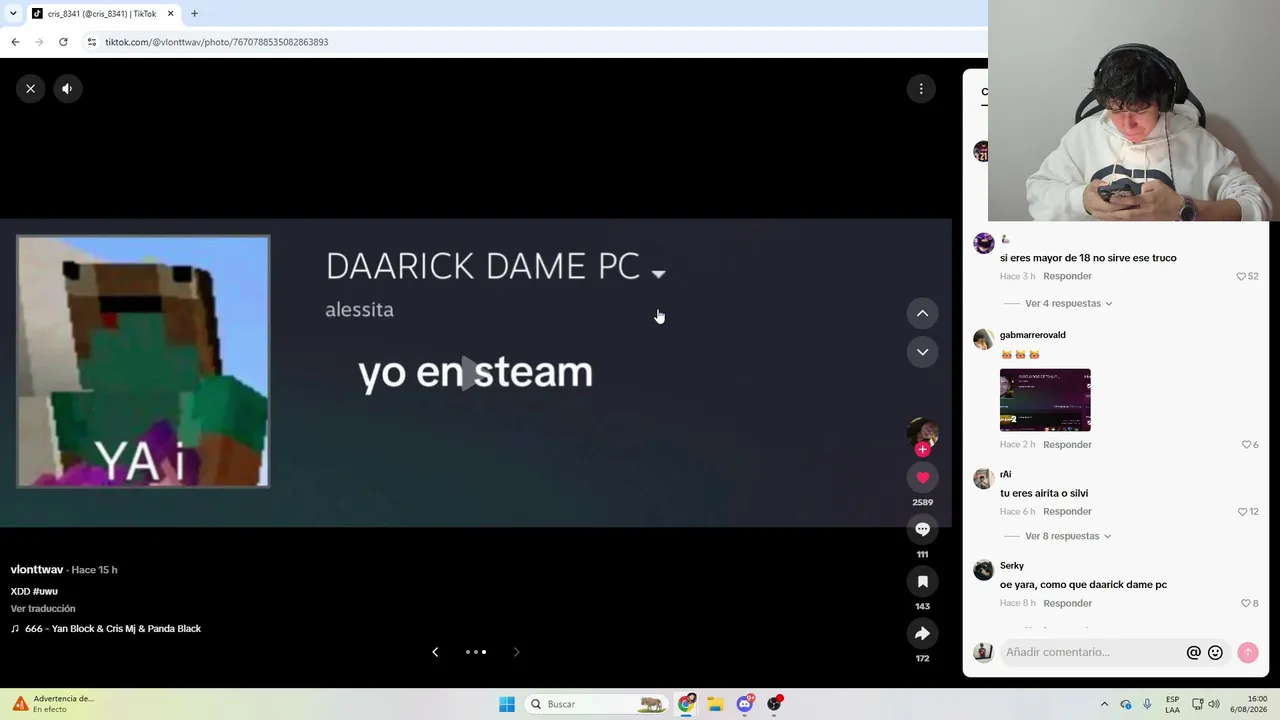The image size is (1280, 720).
Task: Open the image attached to gabmarrerovald's comment
Action: pyautogui.click(x=1045, y=400)
